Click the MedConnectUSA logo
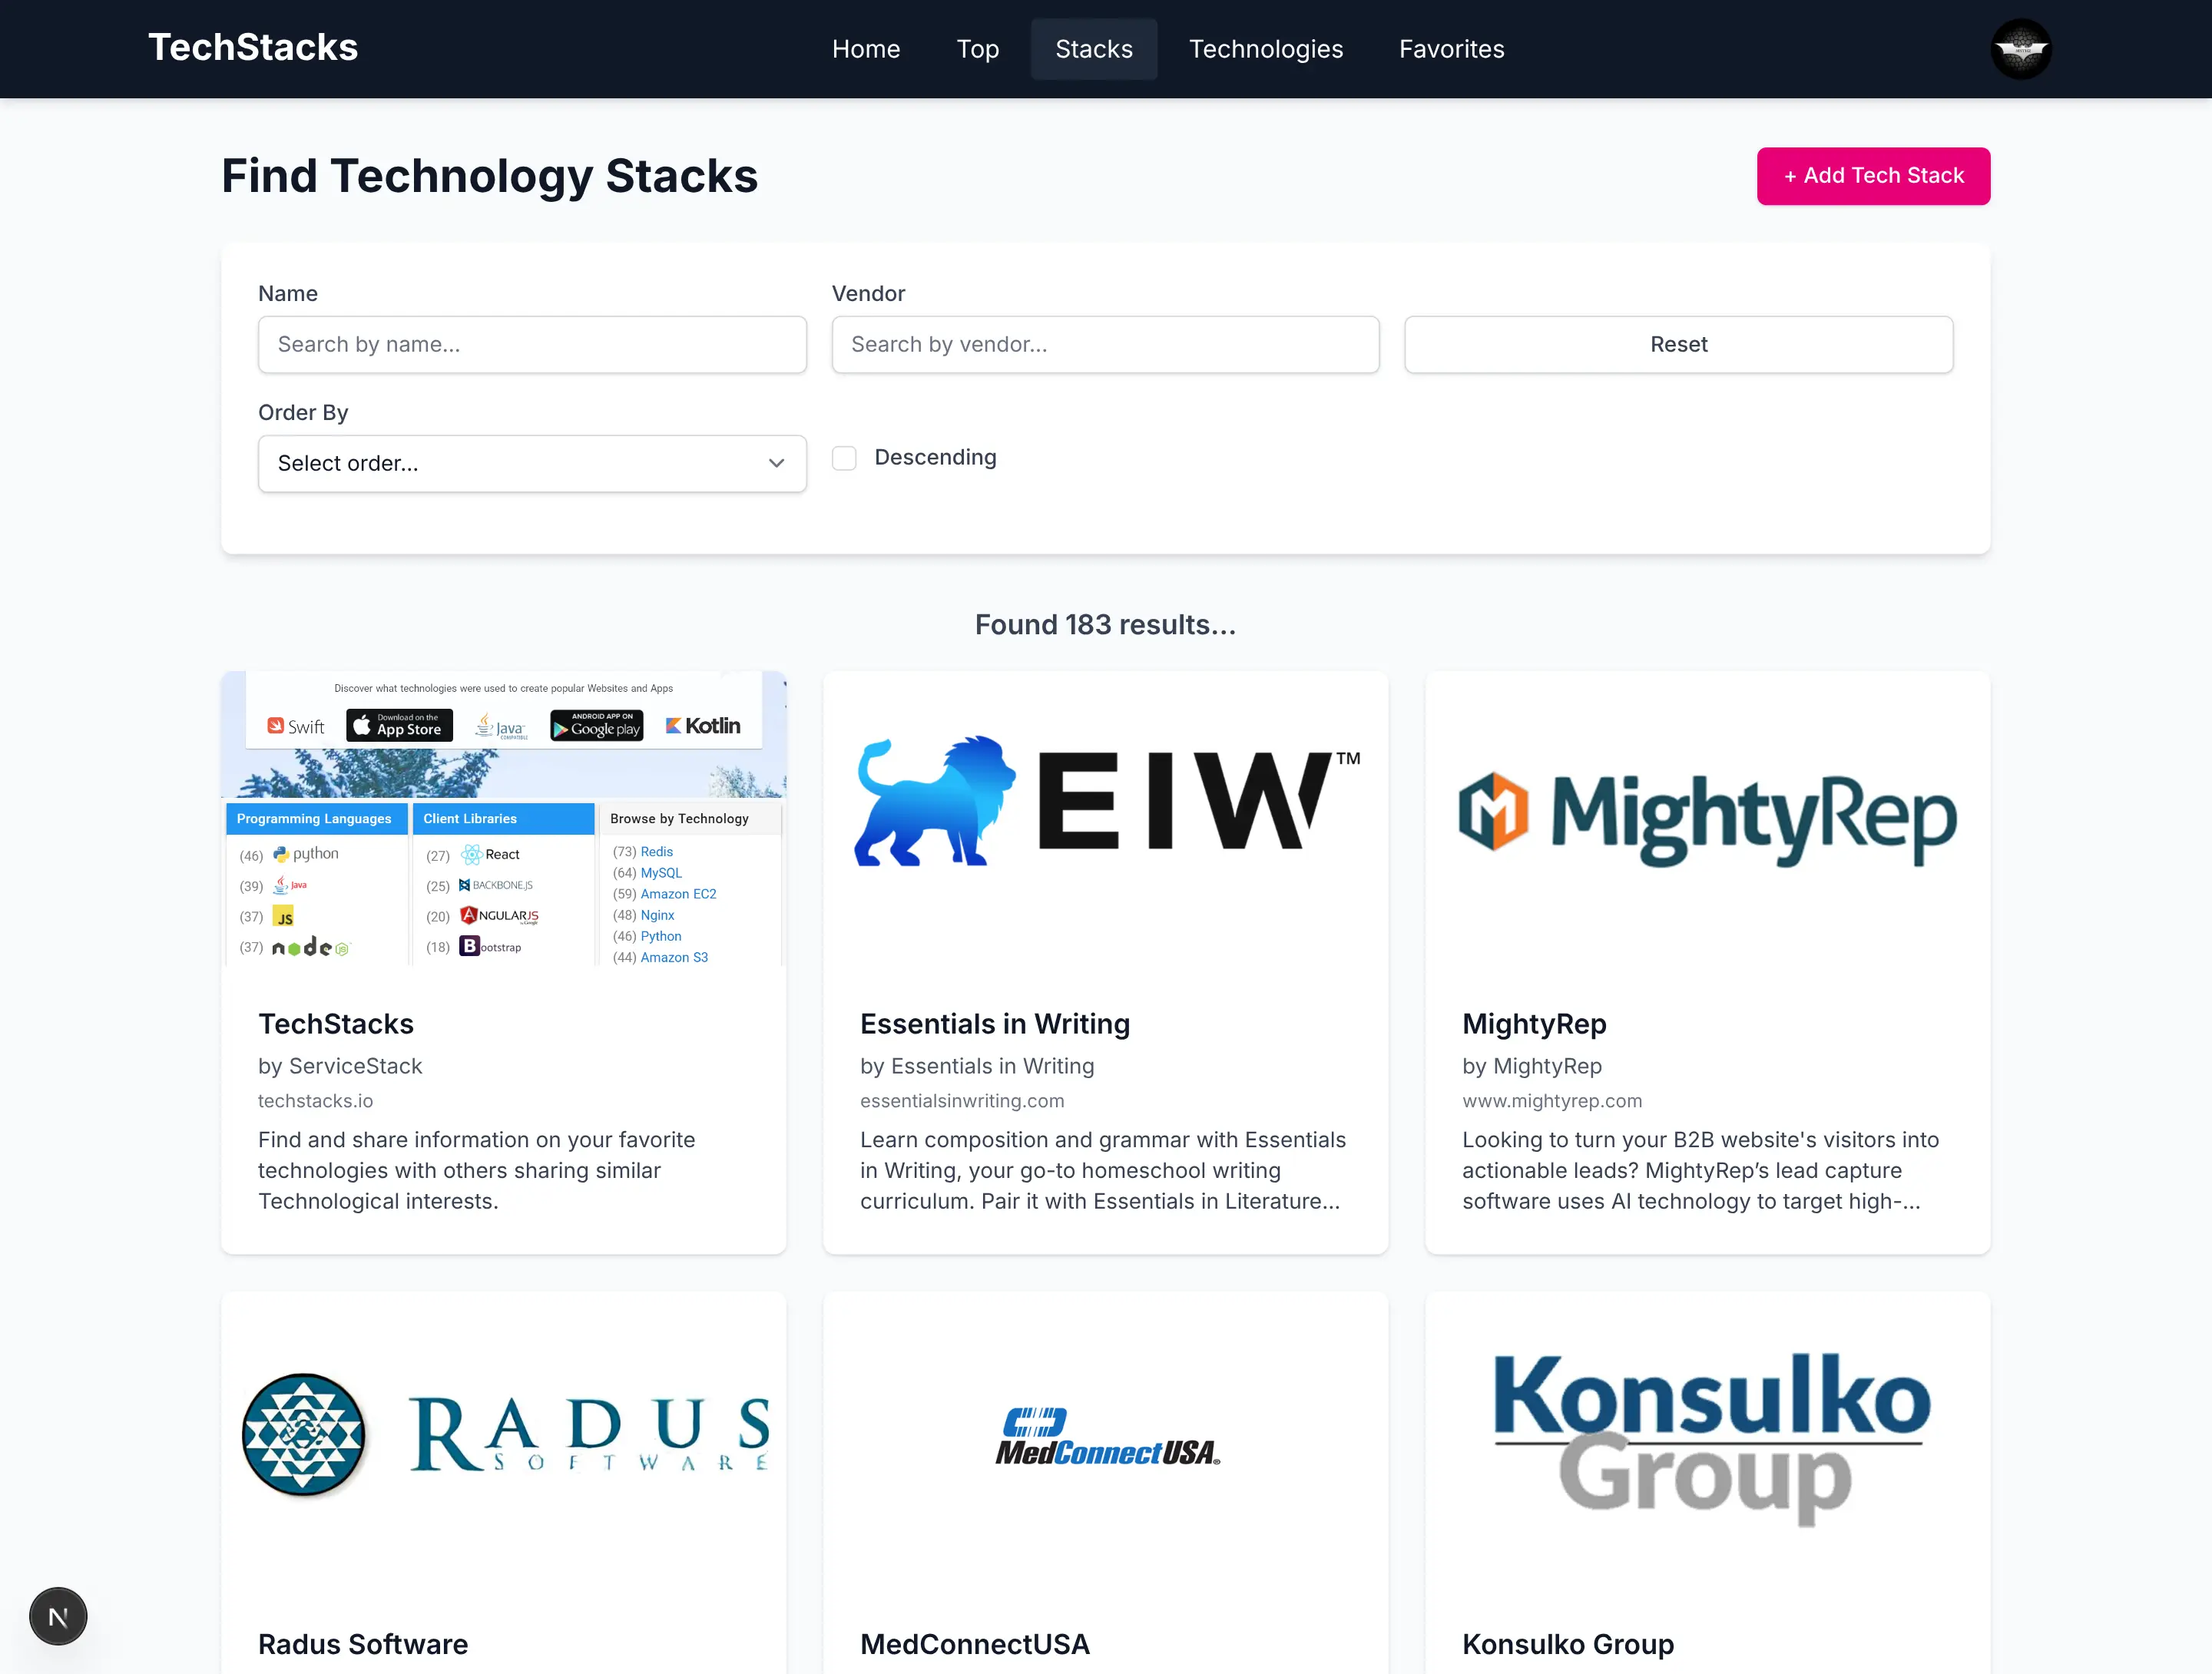This screenshot has height=1674, width=2212. (x=1105, y=1440)
